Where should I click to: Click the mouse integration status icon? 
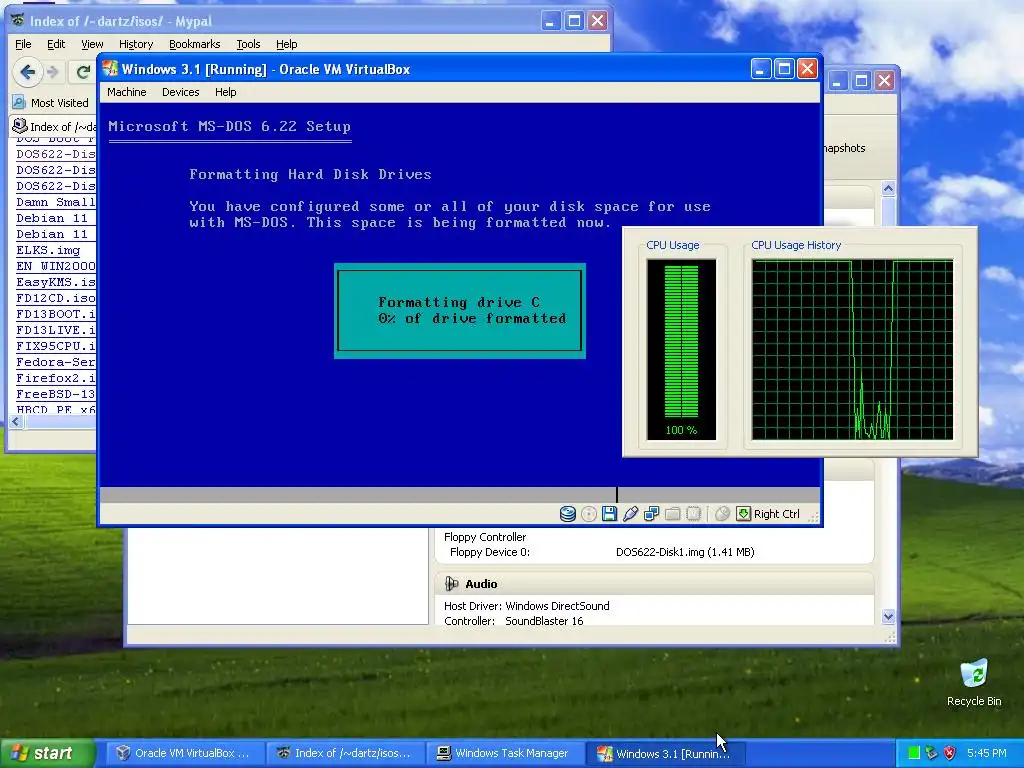(722, 514)
